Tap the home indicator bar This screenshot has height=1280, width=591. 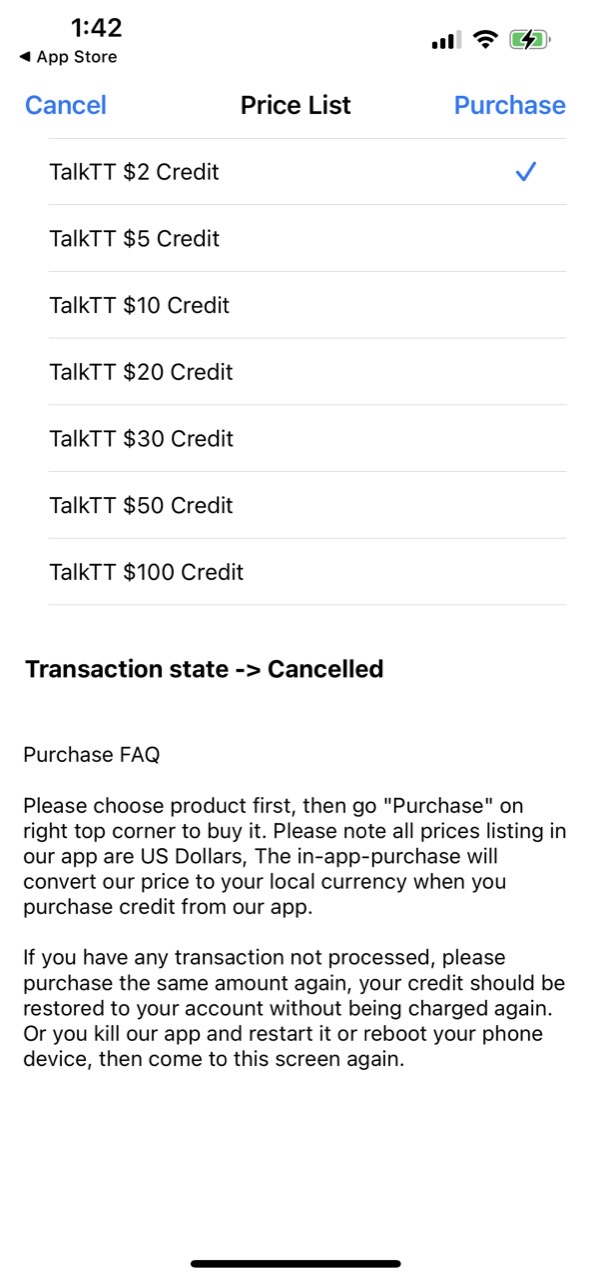pyautogui.click(x=295, y=1262)
